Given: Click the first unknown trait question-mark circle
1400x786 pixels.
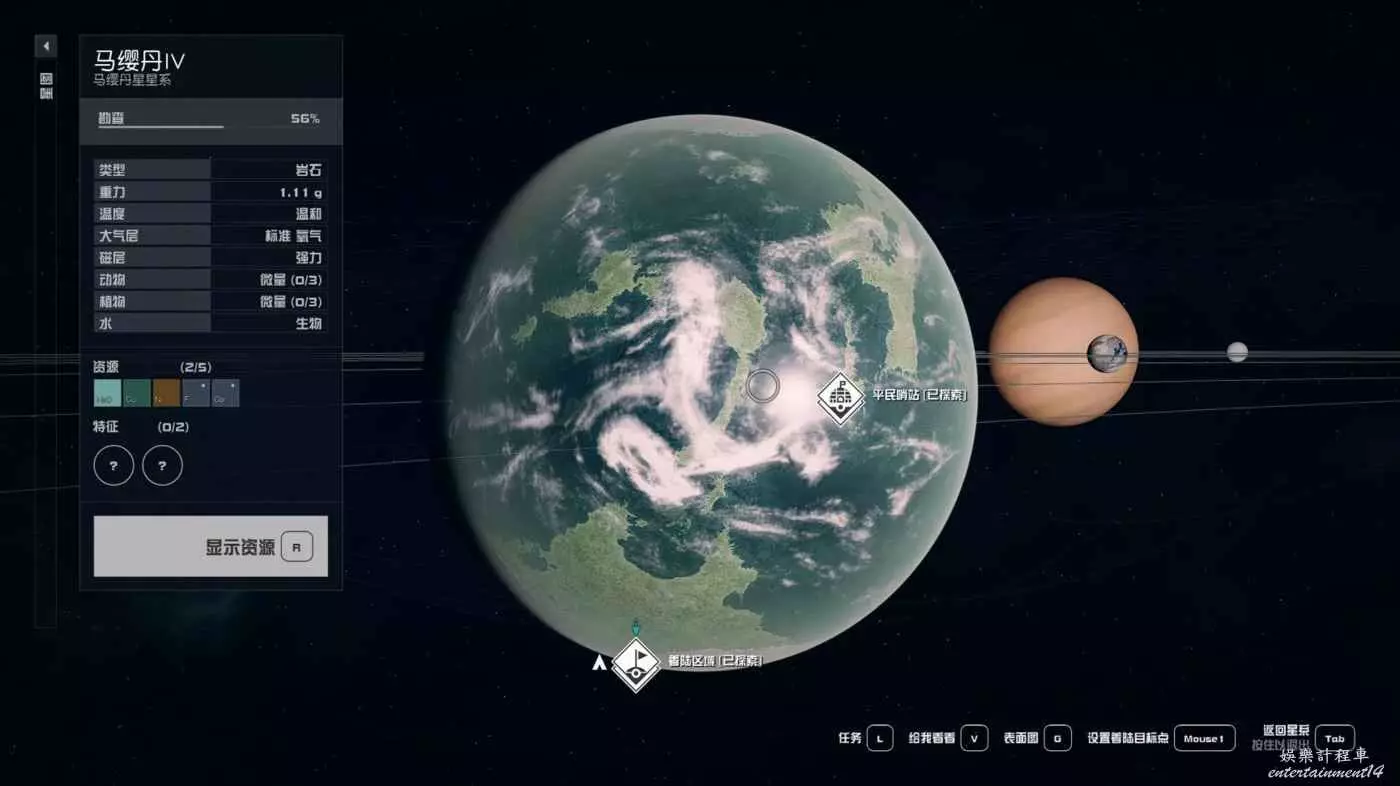Looking at the screenshot, I should click(x=113, y=465).
